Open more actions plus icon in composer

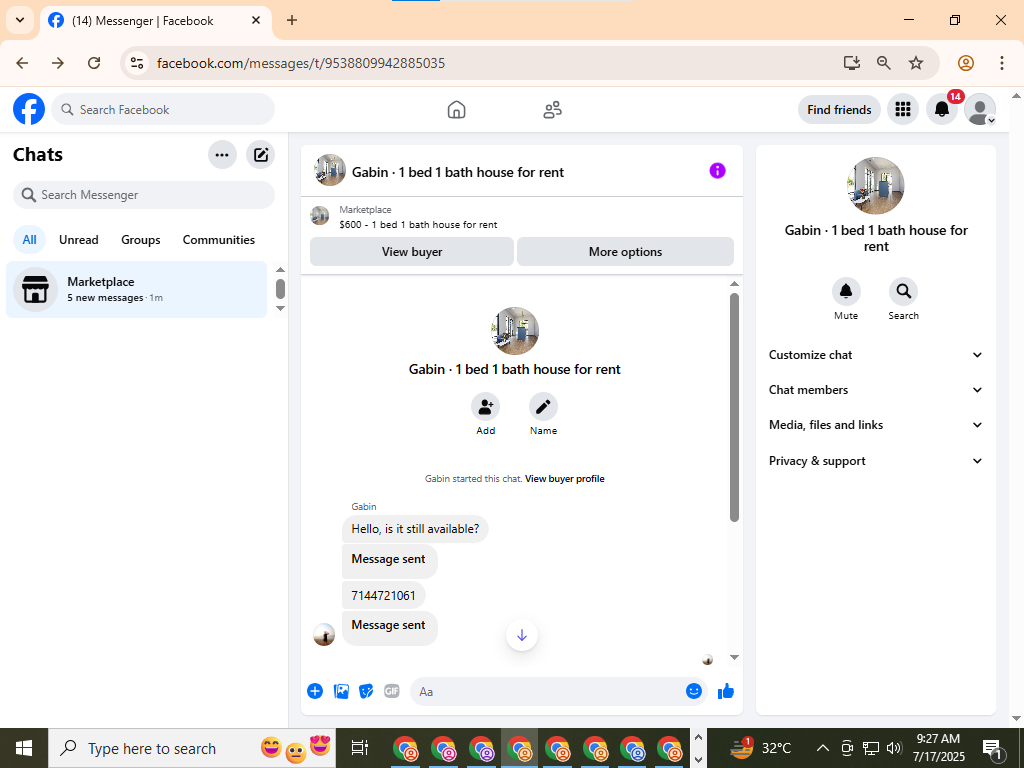point(315,691)
